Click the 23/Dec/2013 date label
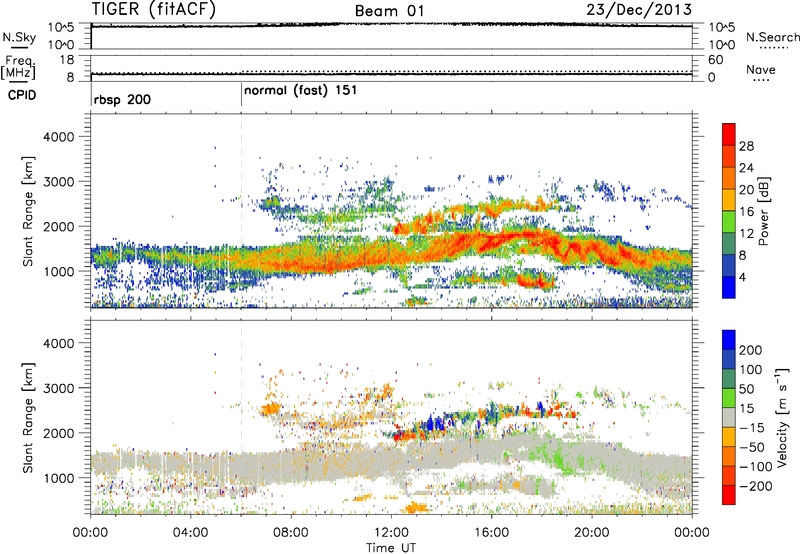 [639, 9]
